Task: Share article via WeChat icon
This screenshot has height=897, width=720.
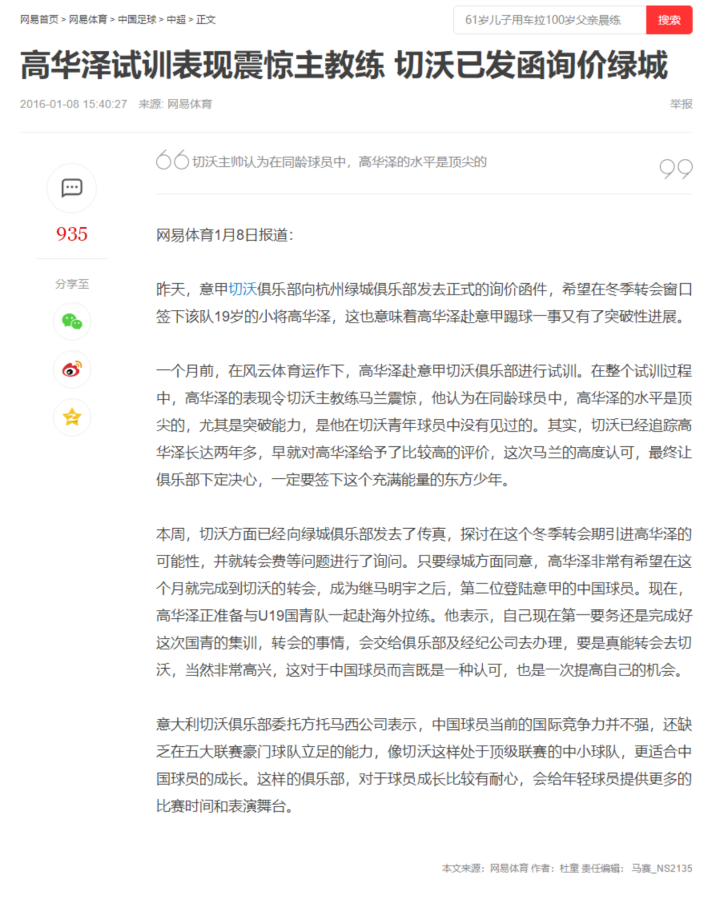Action: coord(72,321)
